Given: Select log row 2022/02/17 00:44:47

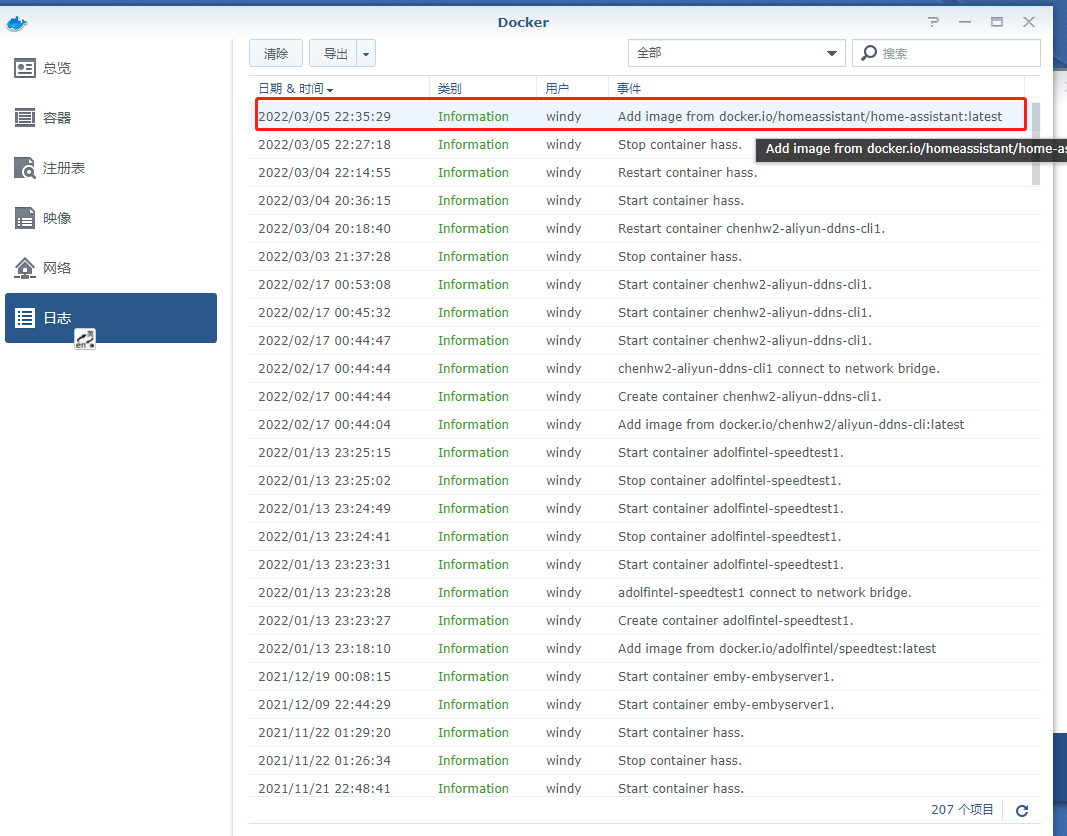Looking at the screenshot, I should (644, 340).
